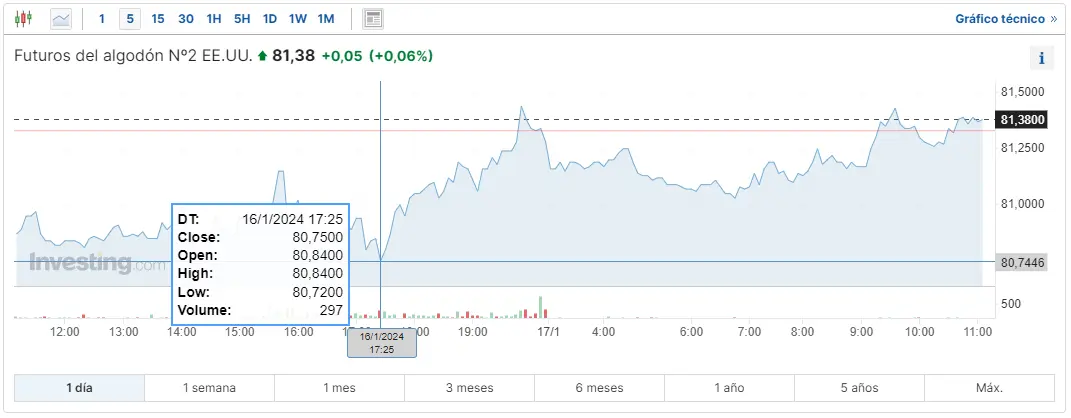
Task: Show the 5 años time range
Action: [859, 388]
